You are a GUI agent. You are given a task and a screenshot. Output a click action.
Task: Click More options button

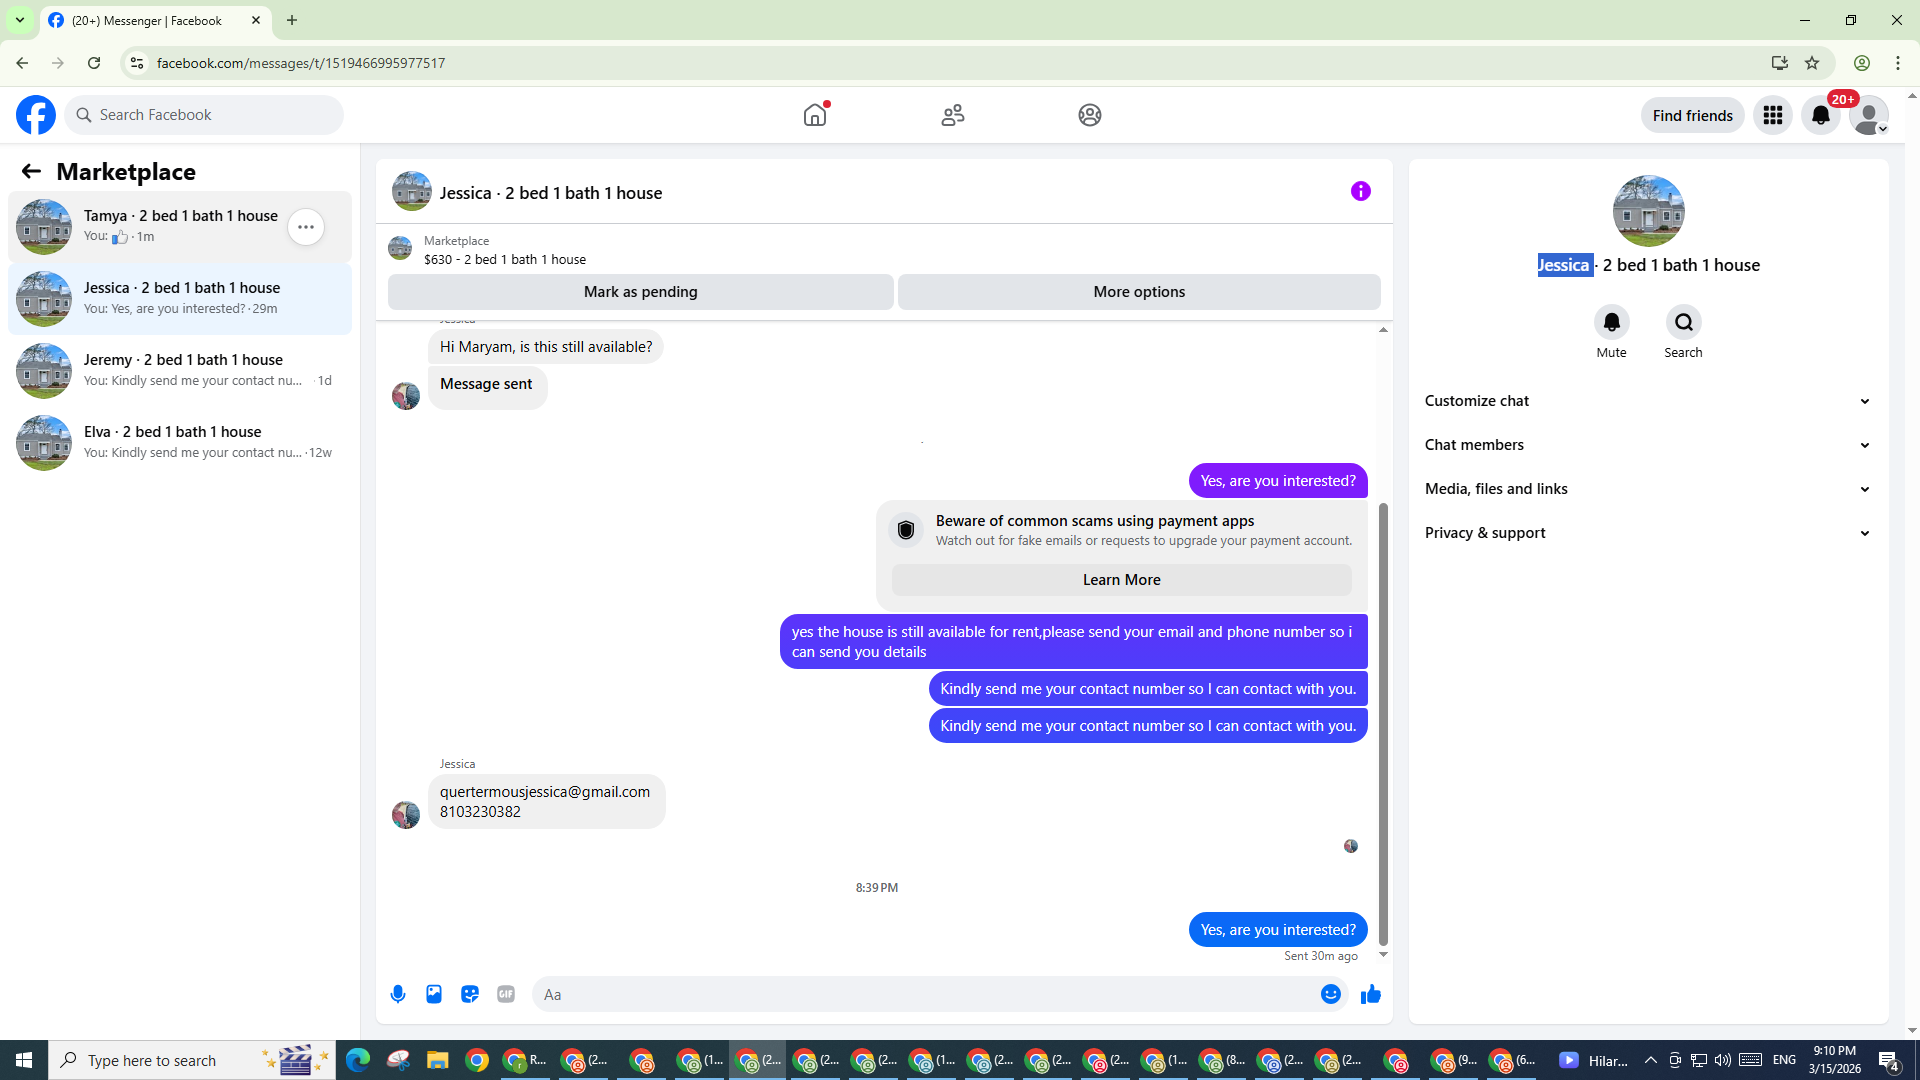point(1139,292)
